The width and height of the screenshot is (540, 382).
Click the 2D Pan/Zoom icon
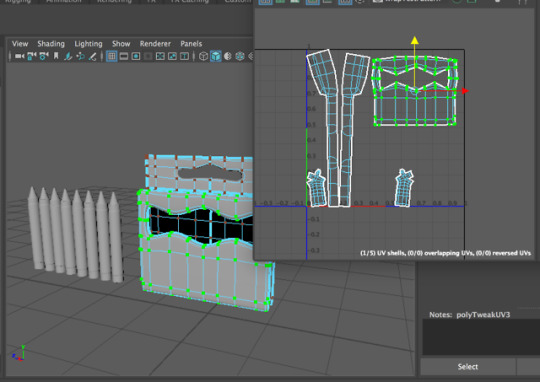tap(80, 56)
